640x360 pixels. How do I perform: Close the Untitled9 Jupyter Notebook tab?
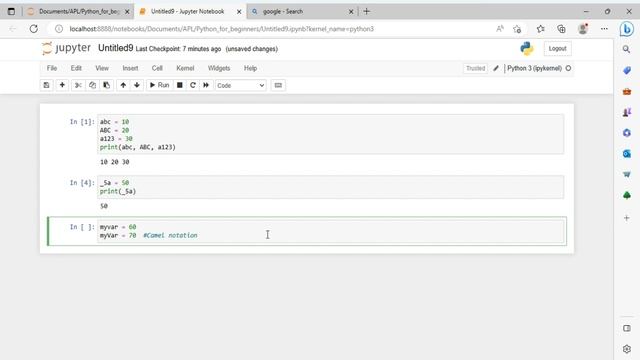point(239,12)
